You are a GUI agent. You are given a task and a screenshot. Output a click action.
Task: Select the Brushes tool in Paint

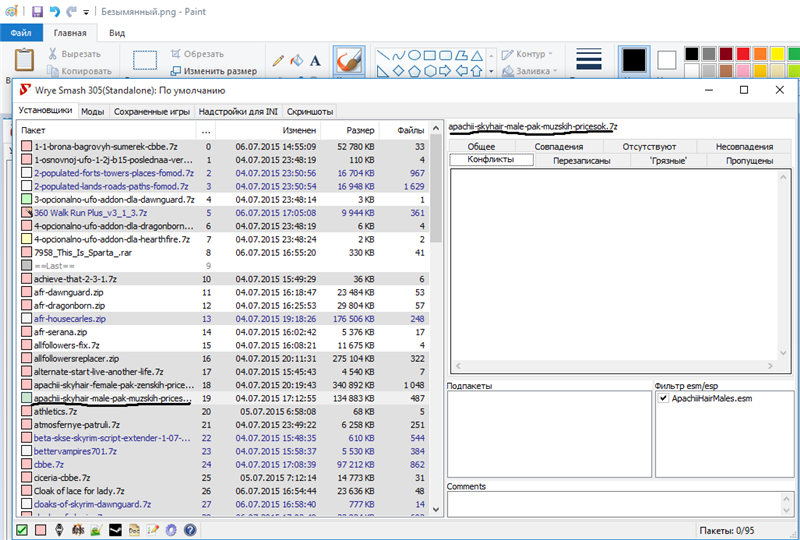point(349,61)
